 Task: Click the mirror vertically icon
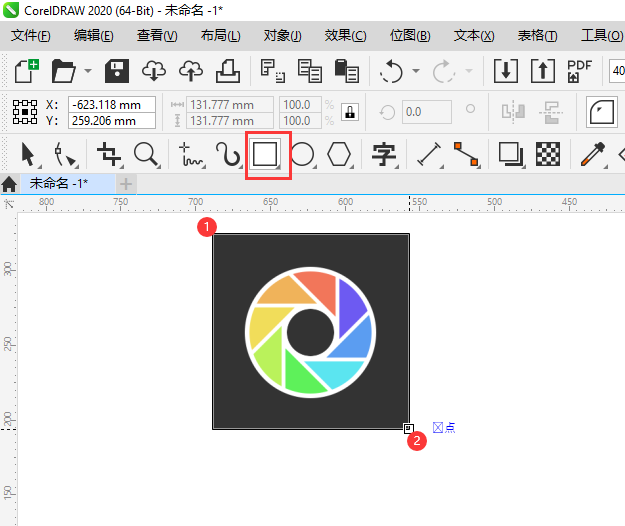550,112
